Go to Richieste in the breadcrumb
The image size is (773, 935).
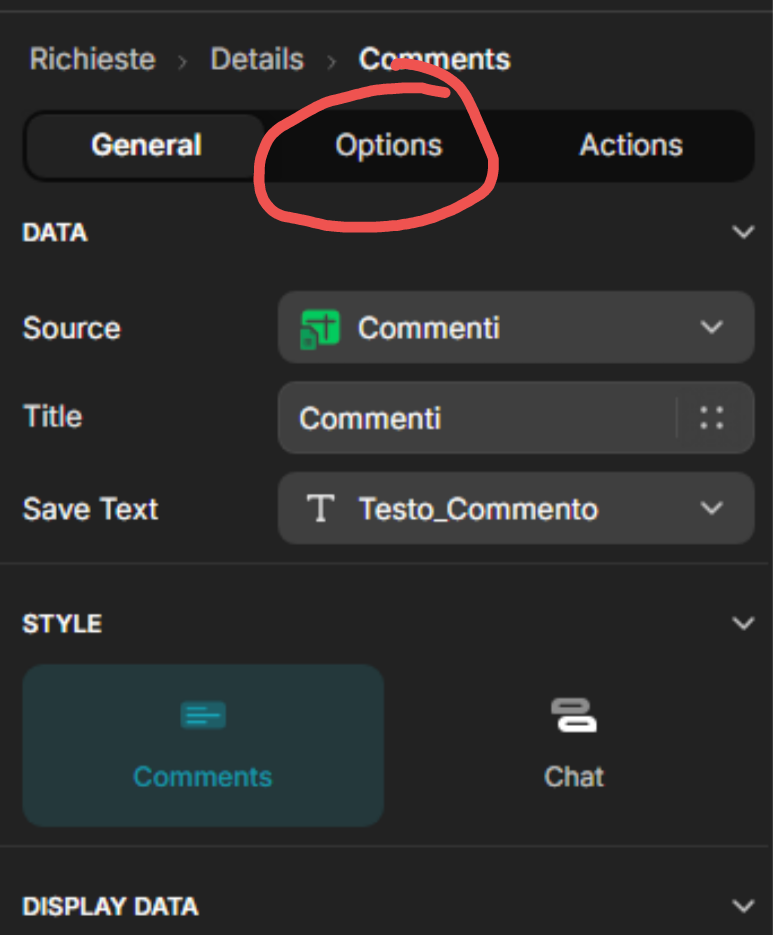click(92, 60)
